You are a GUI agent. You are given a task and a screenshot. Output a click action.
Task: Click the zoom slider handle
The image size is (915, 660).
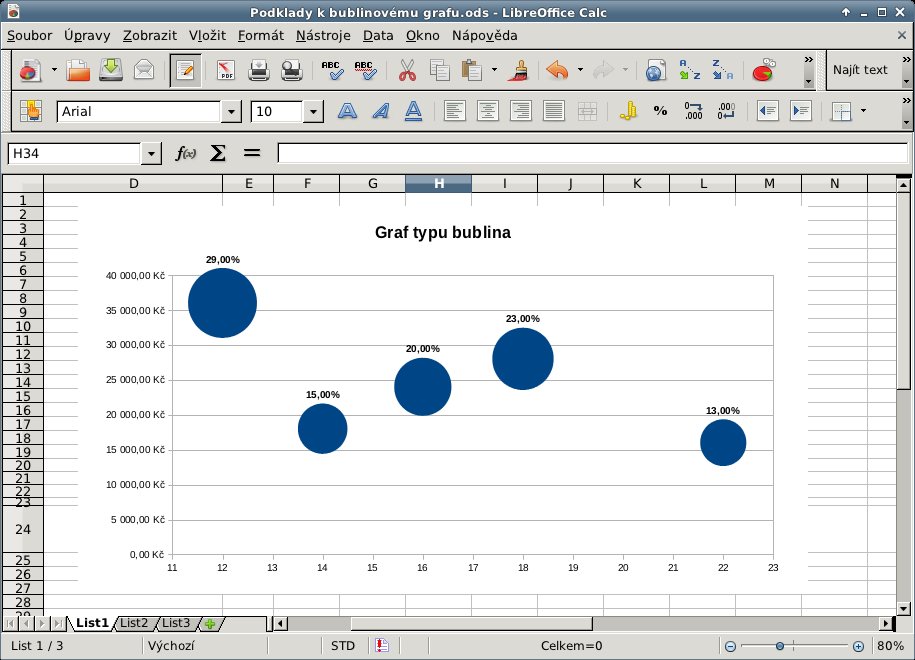(780, 646)
